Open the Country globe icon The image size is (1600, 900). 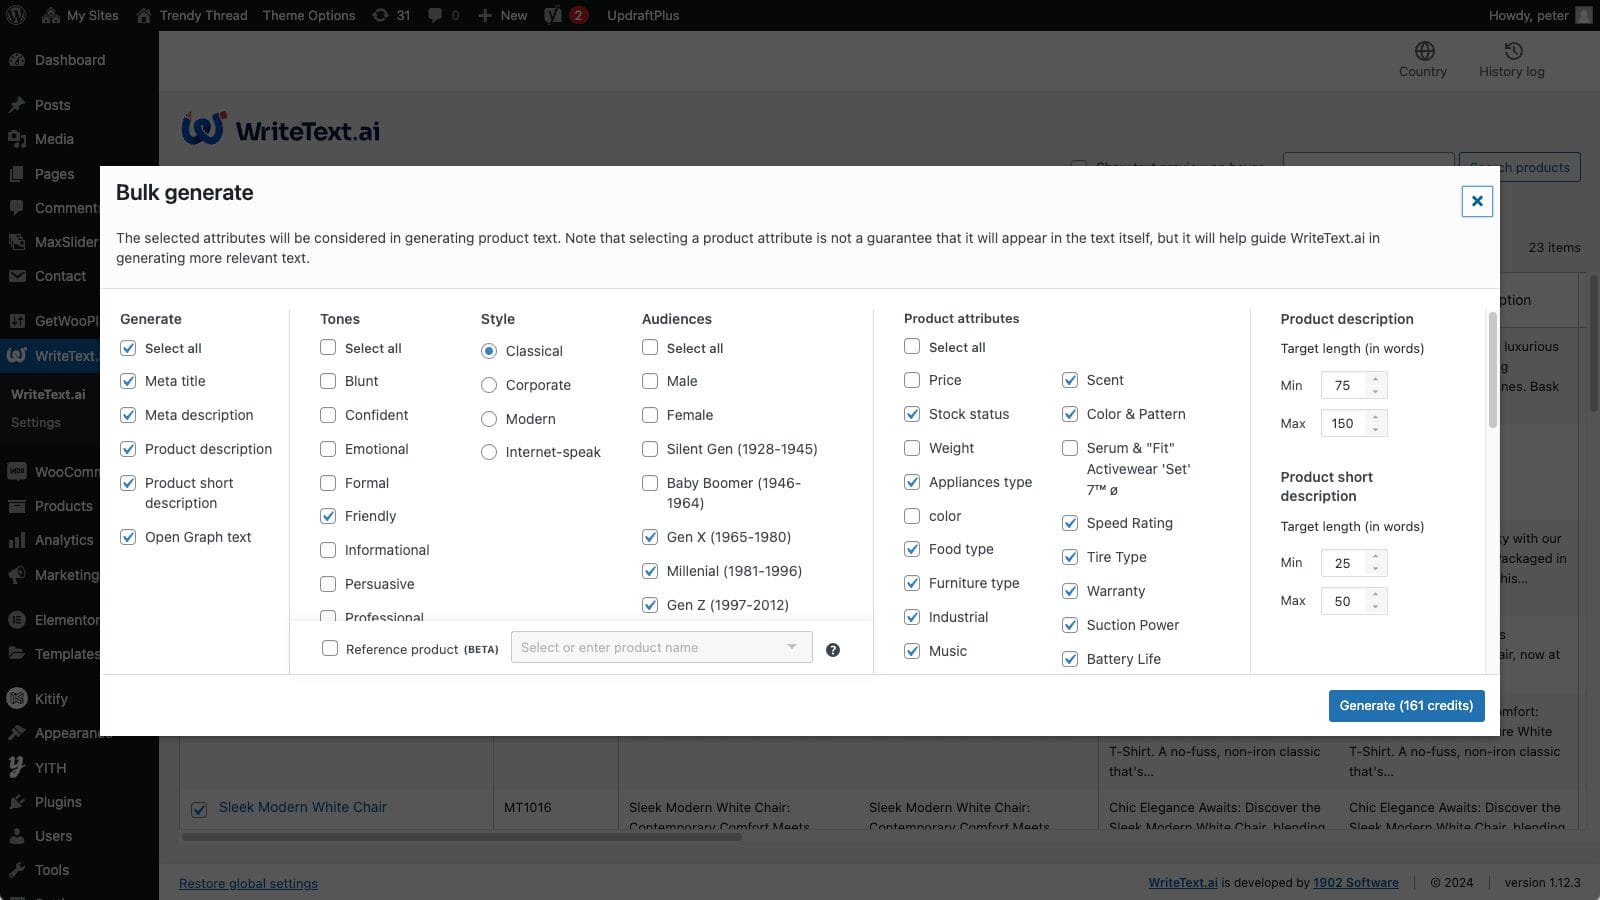click(x=1424, y=51)
